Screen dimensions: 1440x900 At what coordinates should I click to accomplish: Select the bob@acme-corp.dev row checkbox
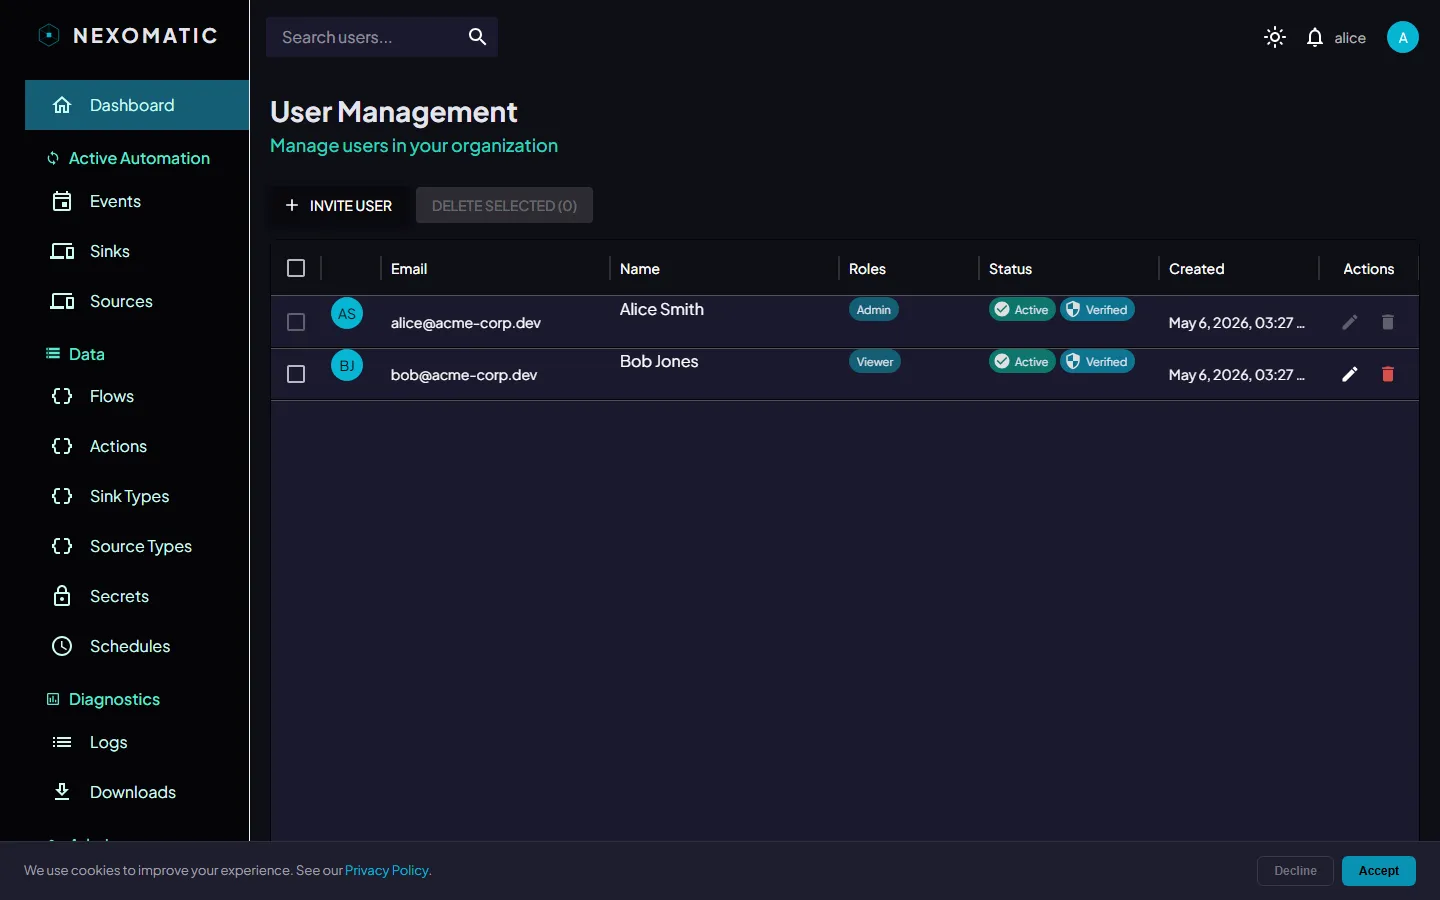(296, 374)
